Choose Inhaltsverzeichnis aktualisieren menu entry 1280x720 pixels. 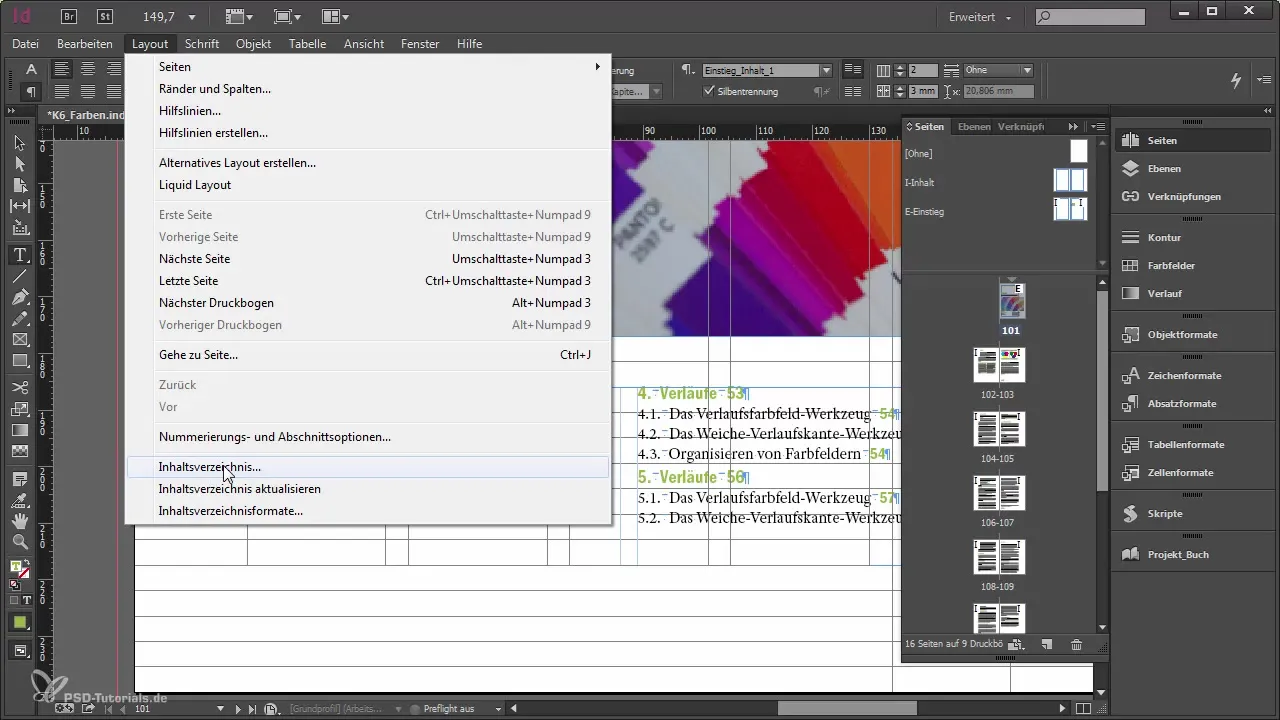click(x=368, y=489)
